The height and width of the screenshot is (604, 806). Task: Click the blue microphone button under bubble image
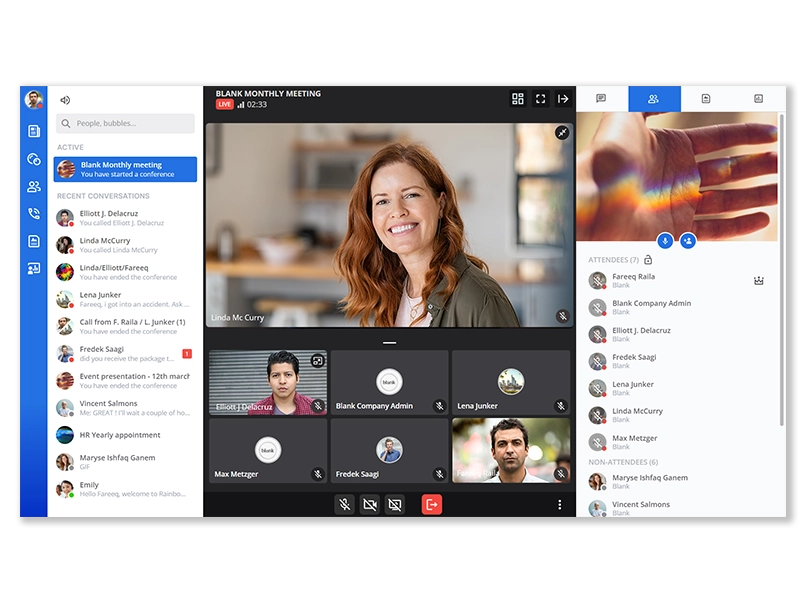click(665, 241)
